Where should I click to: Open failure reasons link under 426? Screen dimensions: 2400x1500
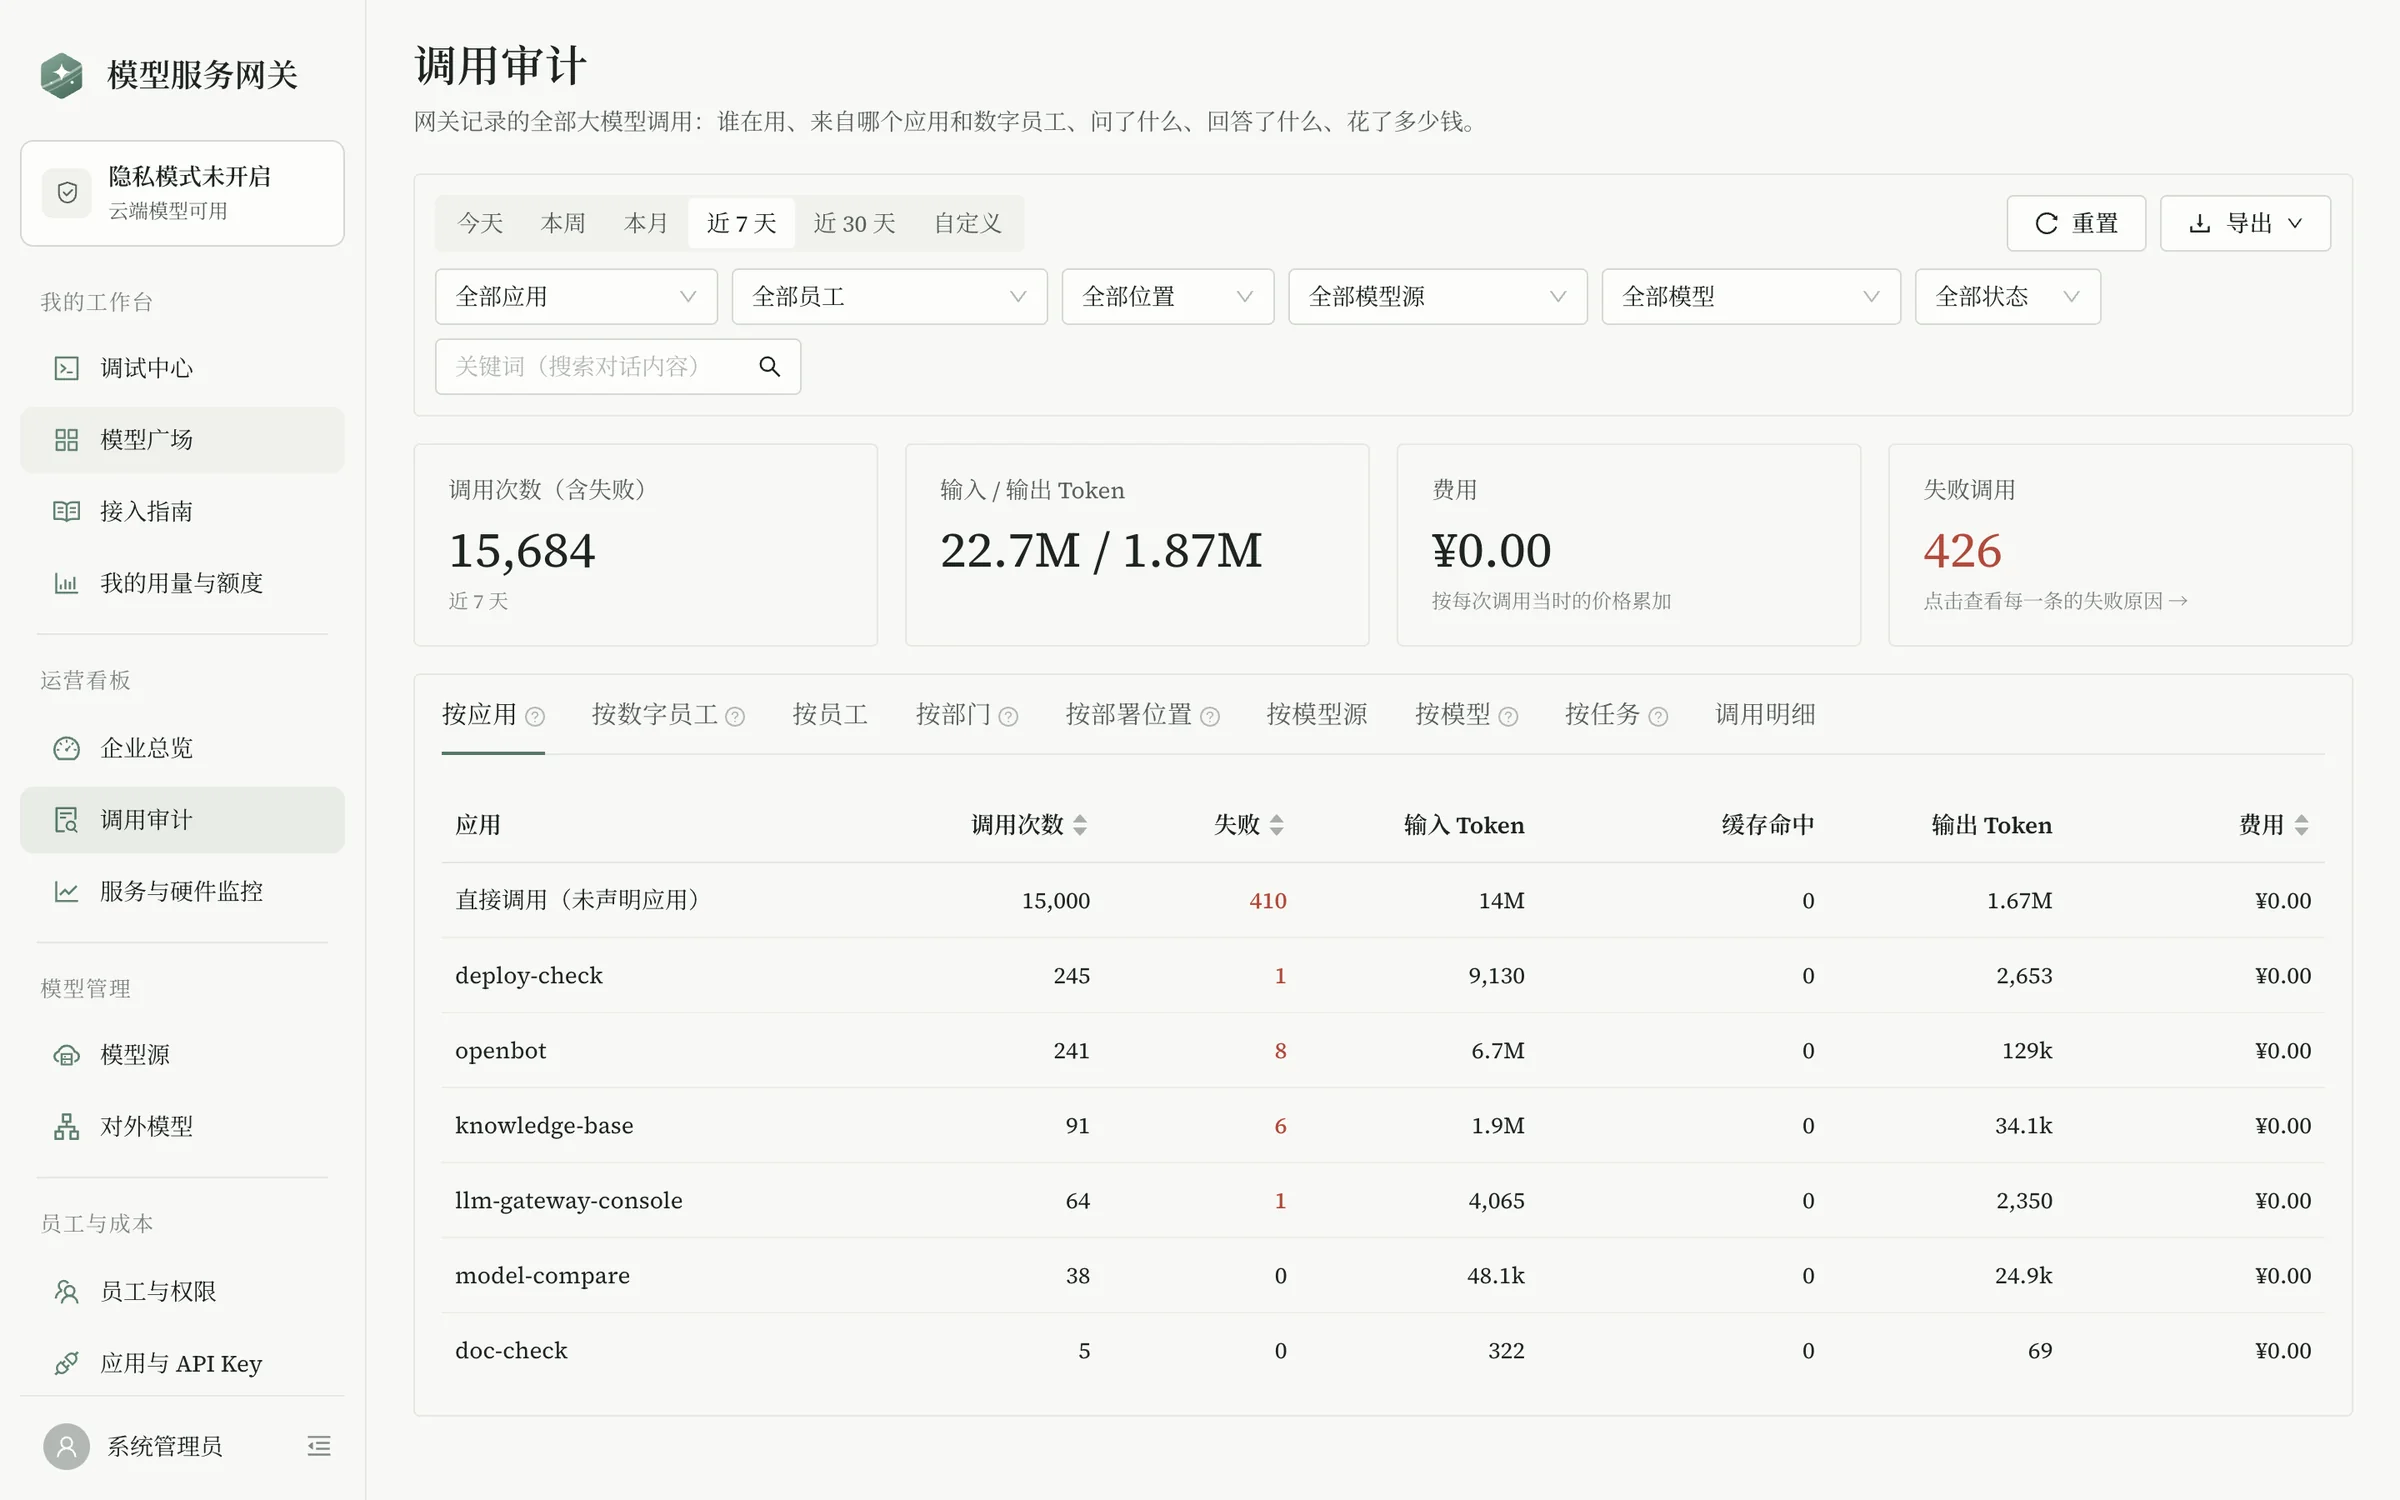click(x=2055, y=601)
